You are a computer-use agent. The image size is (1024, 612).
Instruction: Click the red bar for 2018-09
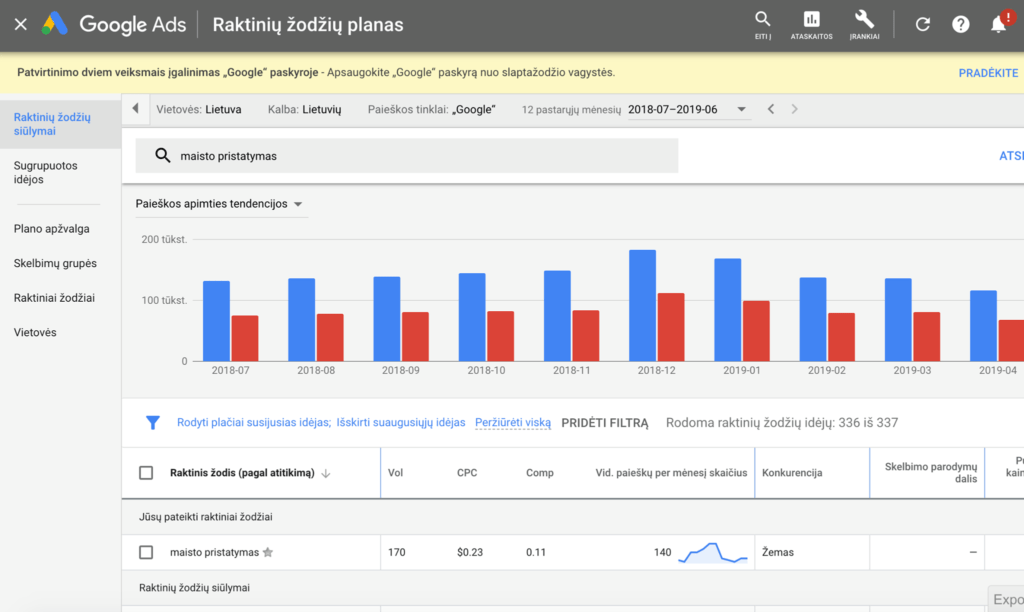pos(415,337)
